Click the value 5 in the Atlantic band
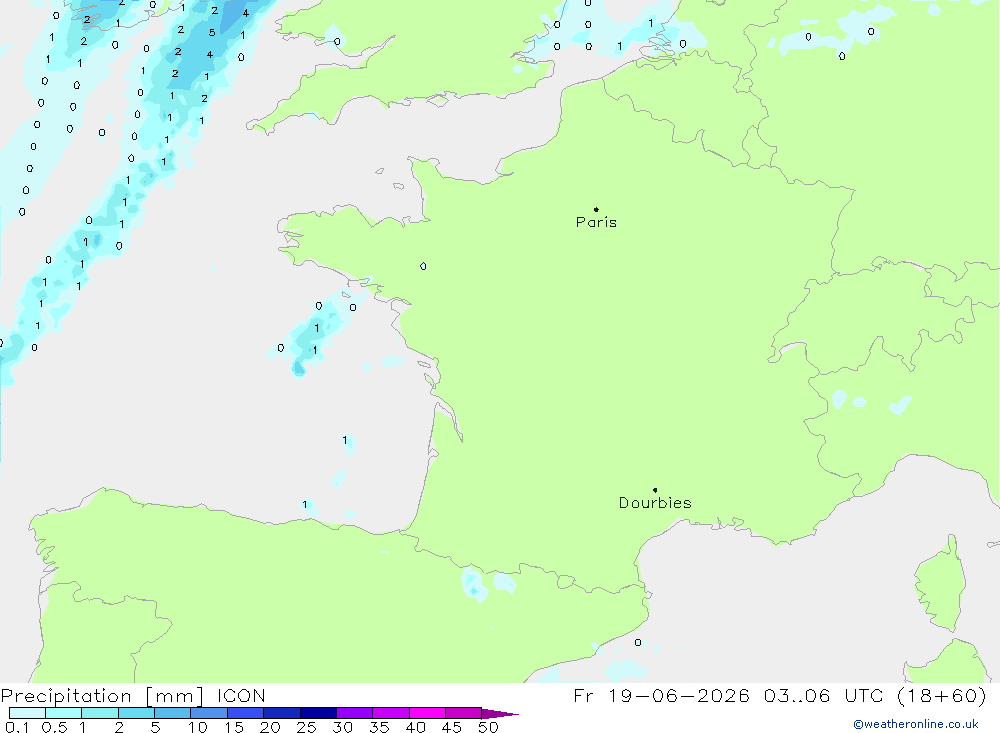Image resolution: width=1000 pixels, height=733 pixels. click(212, 33)
